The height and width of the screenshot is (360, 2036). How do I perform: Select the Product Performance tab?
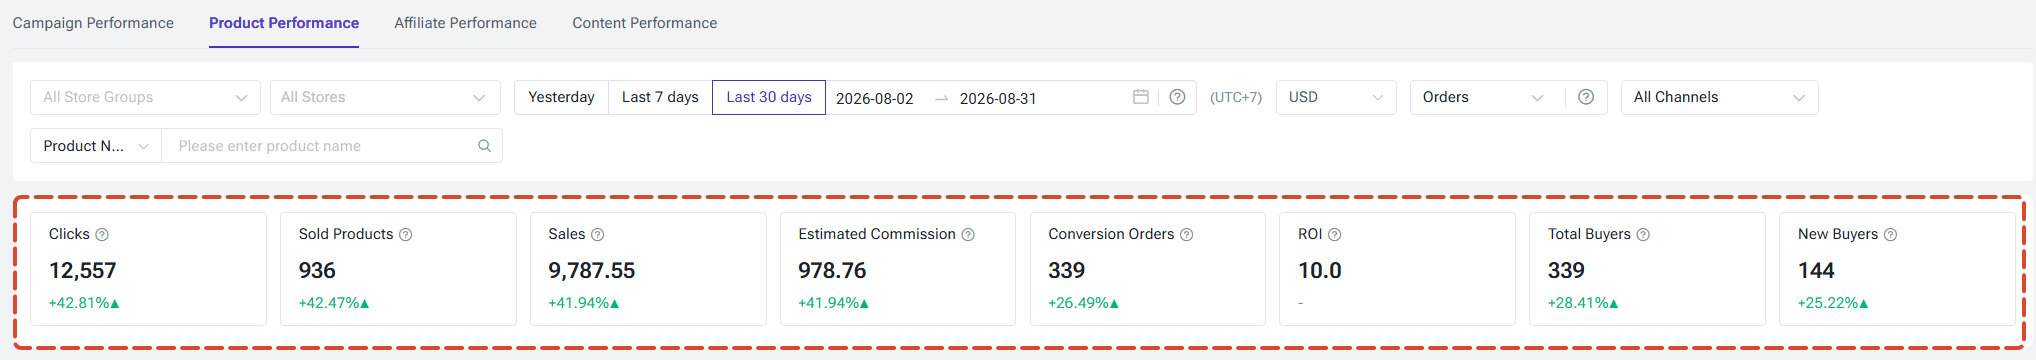point(284,23)
